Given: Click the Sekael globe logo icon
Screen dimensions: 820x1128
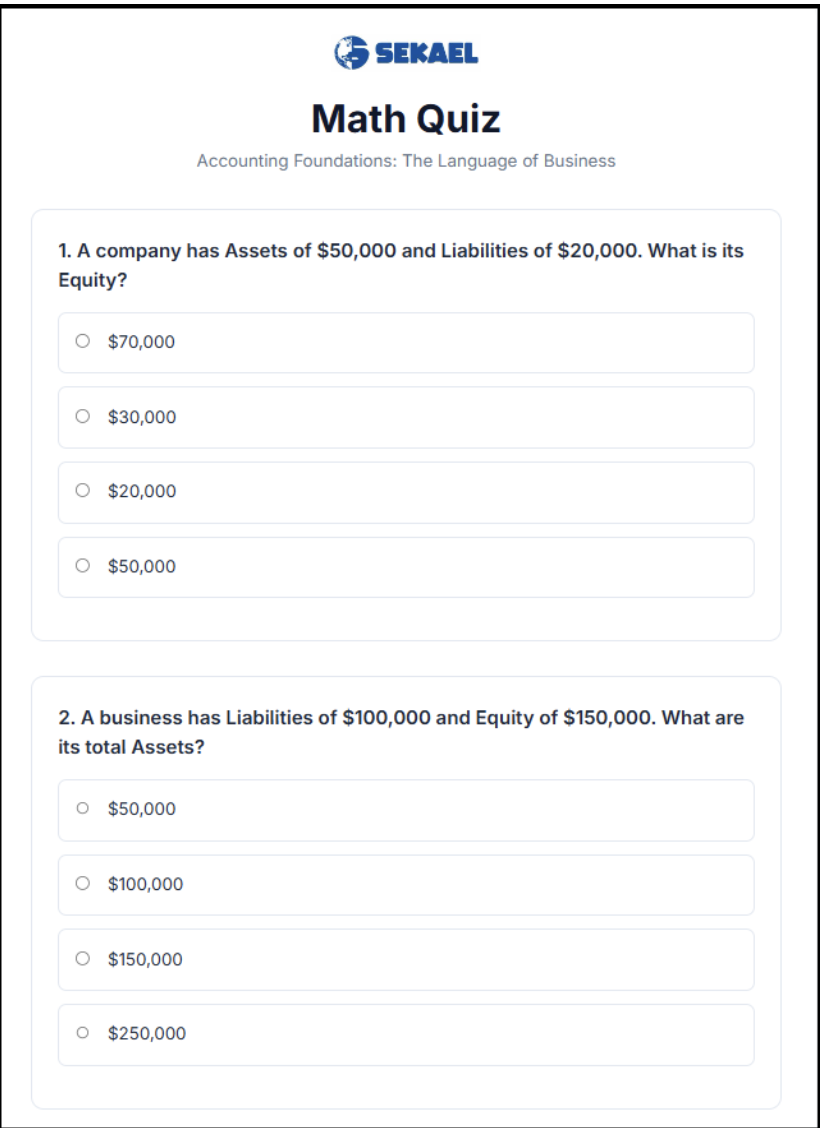Looking at the screenshot, I should (351, 52).
